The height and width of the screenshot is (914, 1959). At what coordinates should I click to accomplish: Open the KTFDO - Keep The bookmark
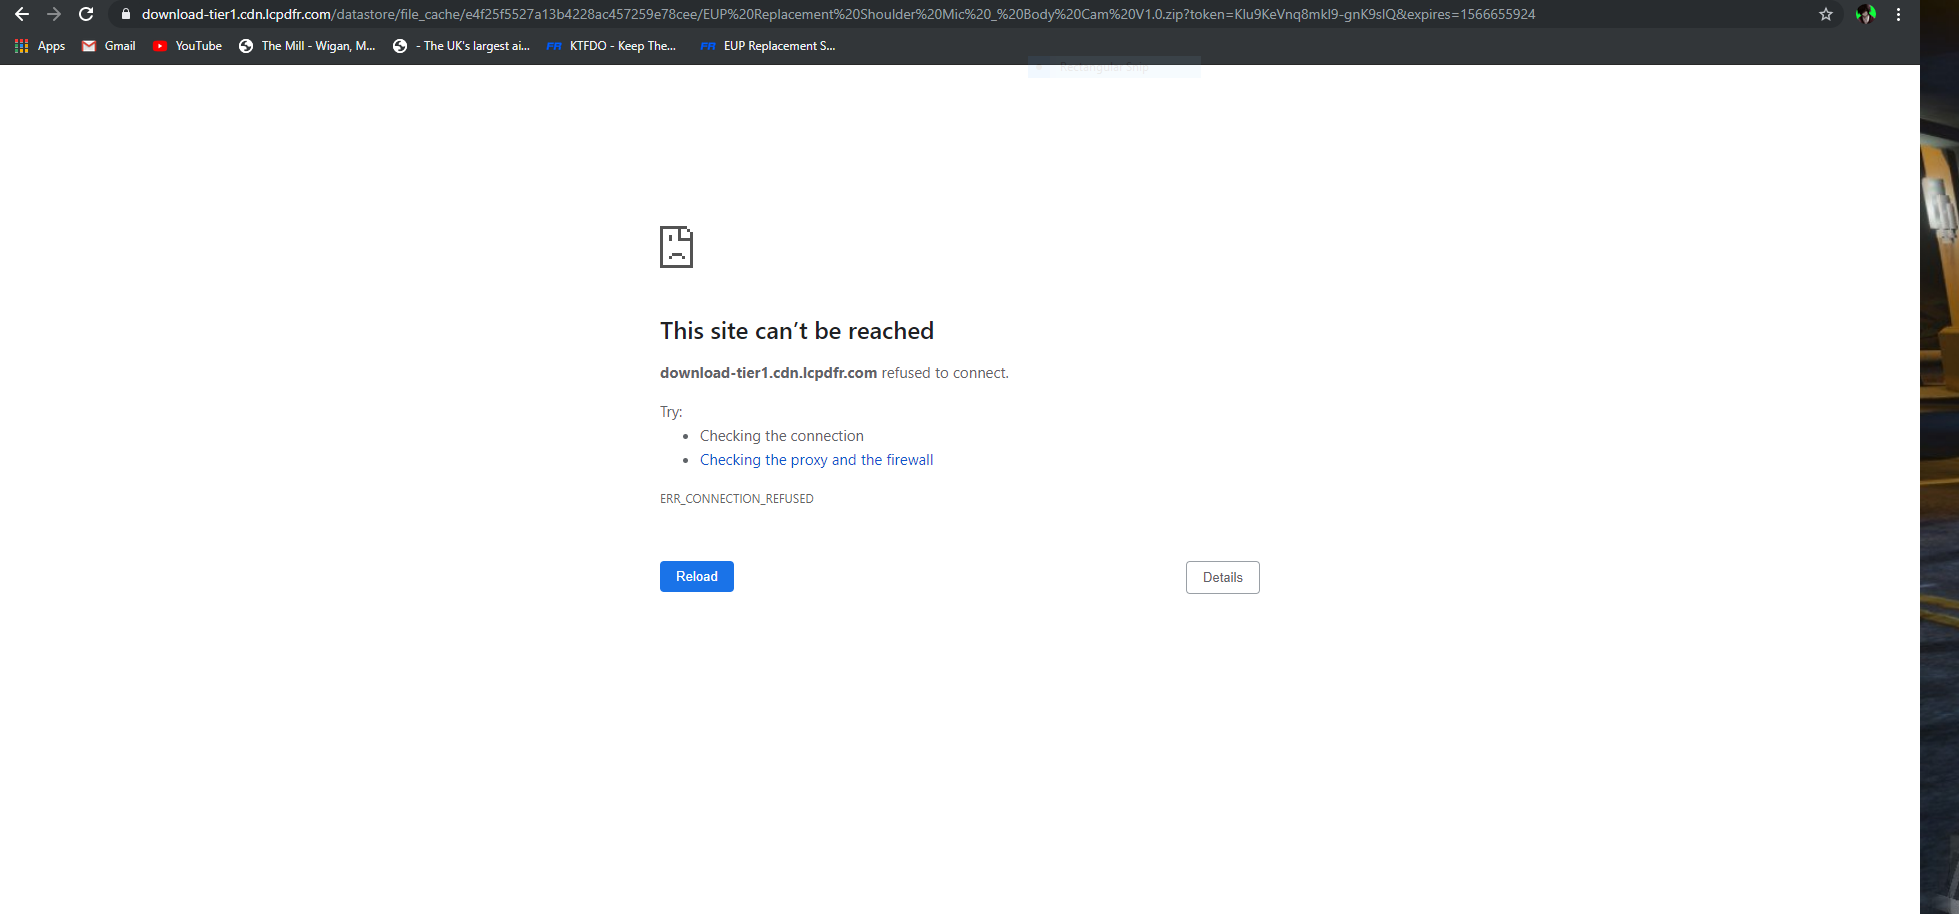611,46
